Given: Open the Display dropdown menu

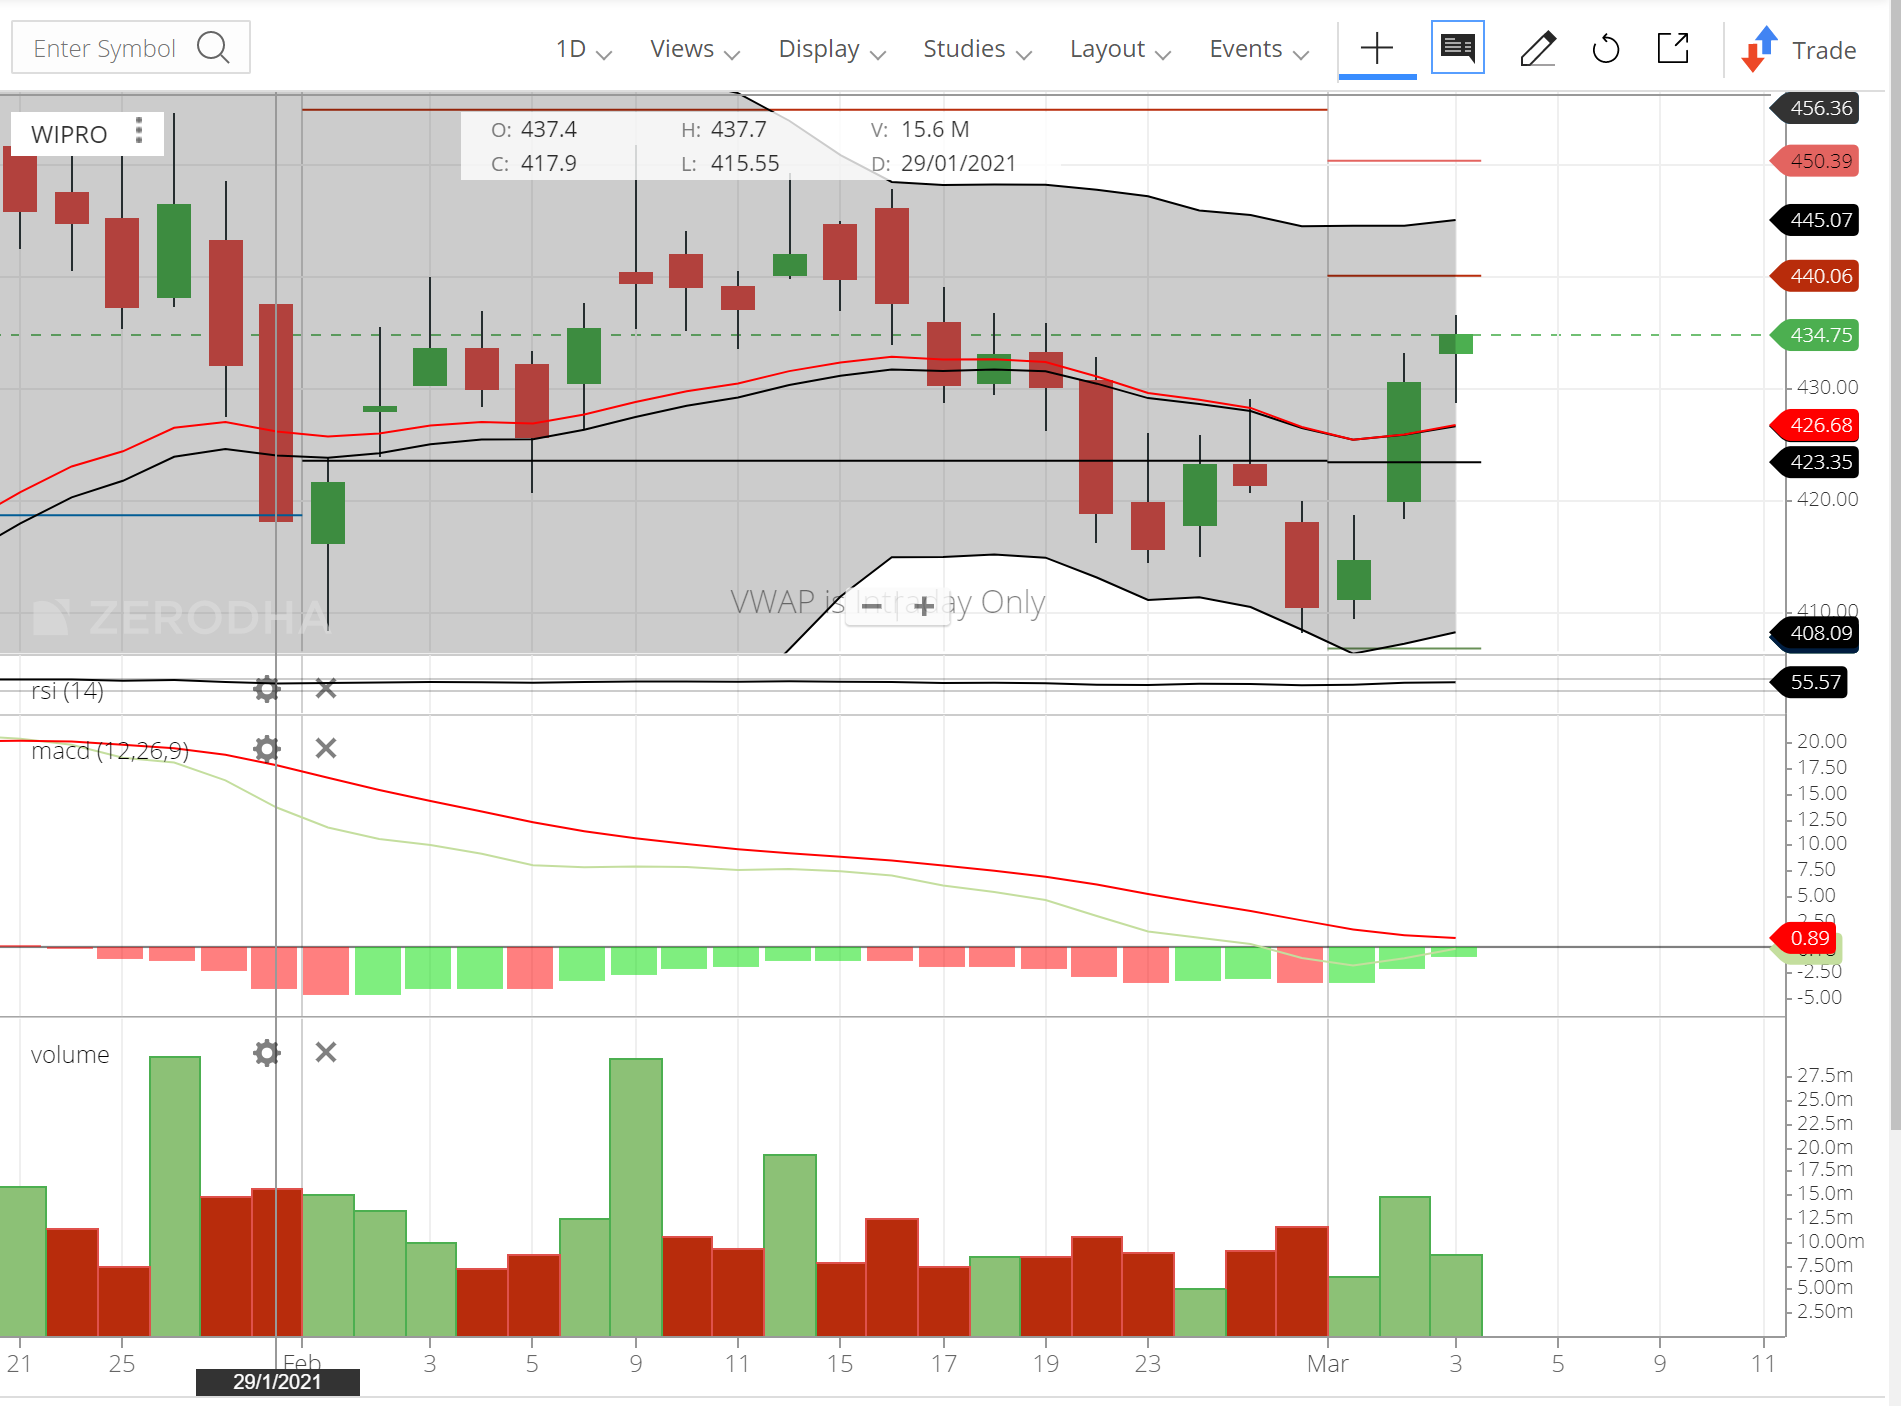Looking at the screenshot, I should 832,49.
